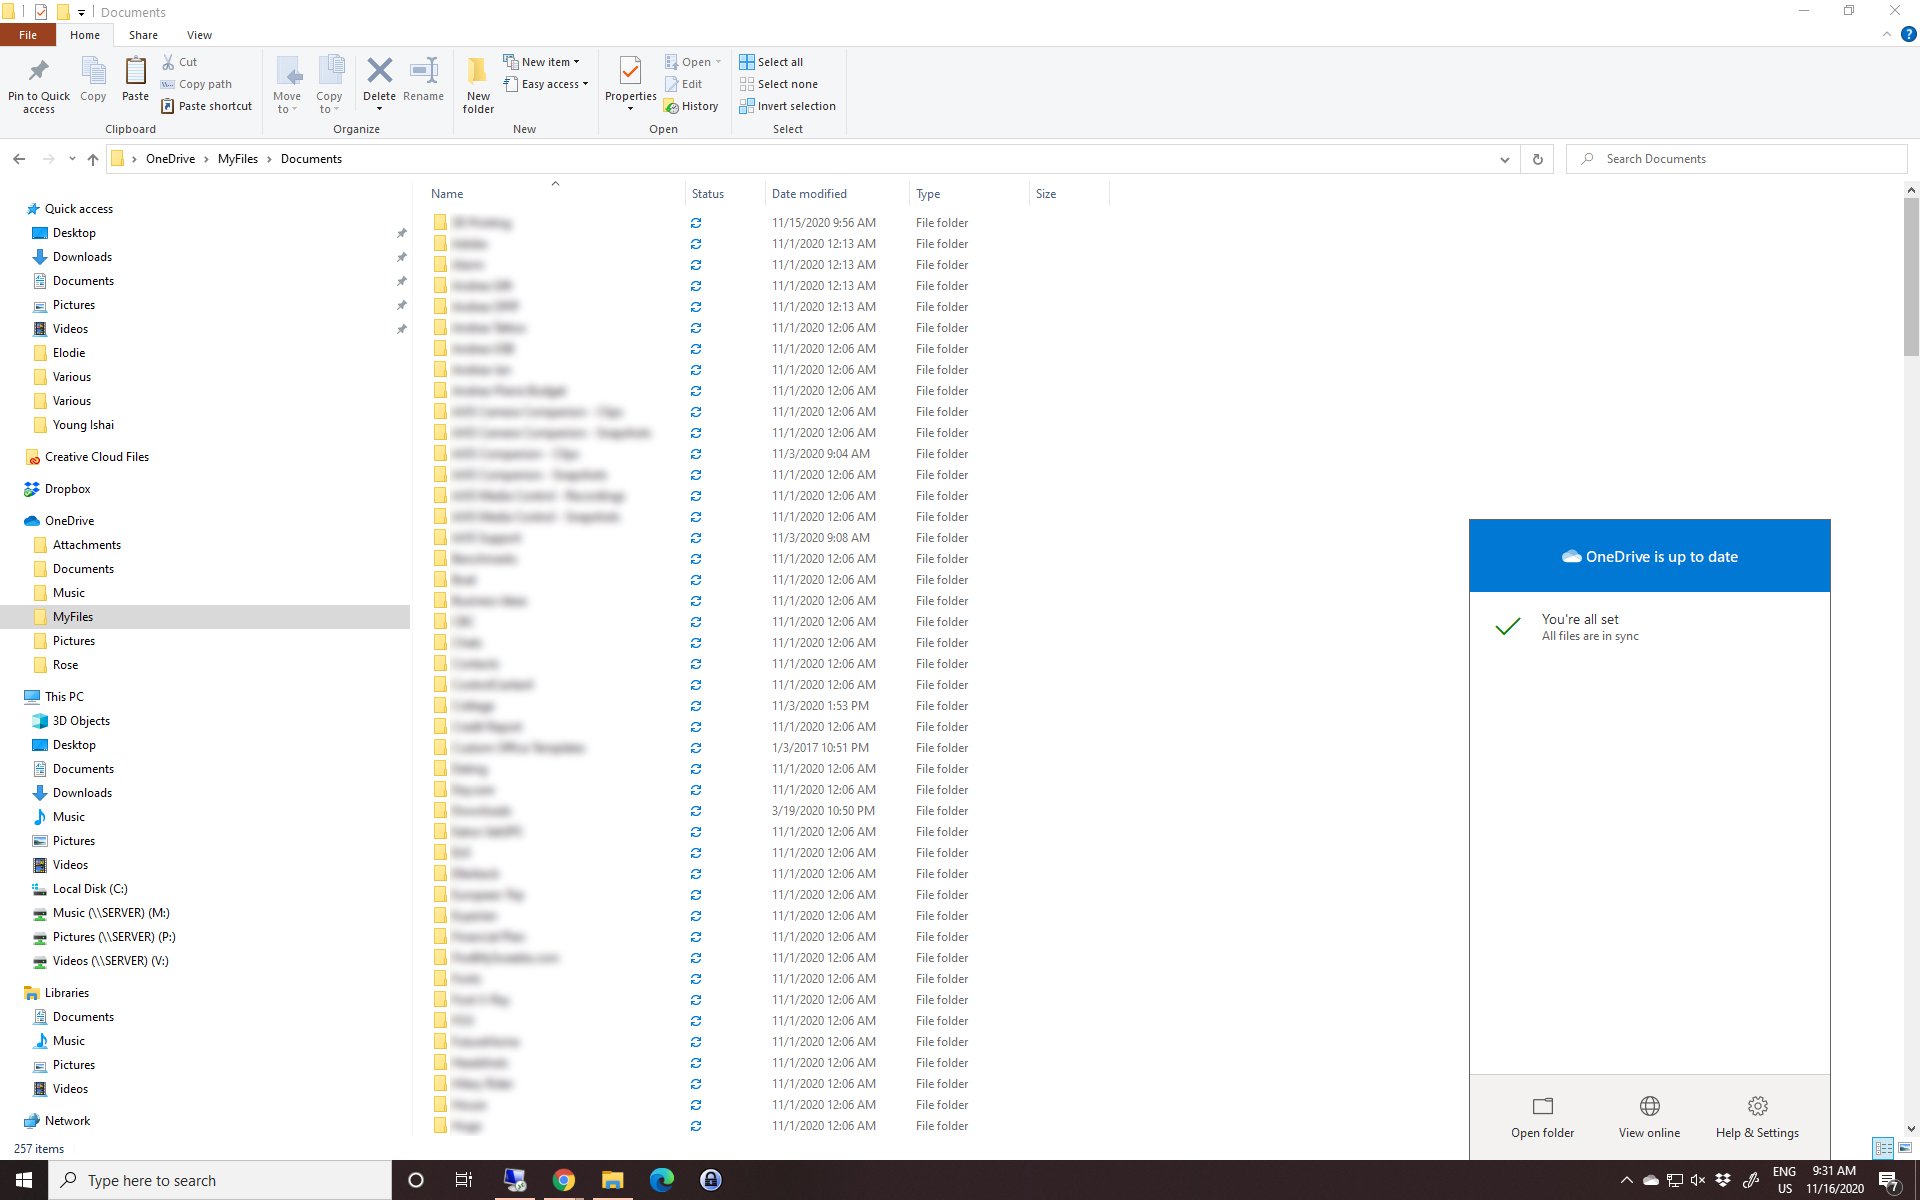Click View online globe icon
This screenshot has height=1200, width=1920.
(x=1649, y=1106)
